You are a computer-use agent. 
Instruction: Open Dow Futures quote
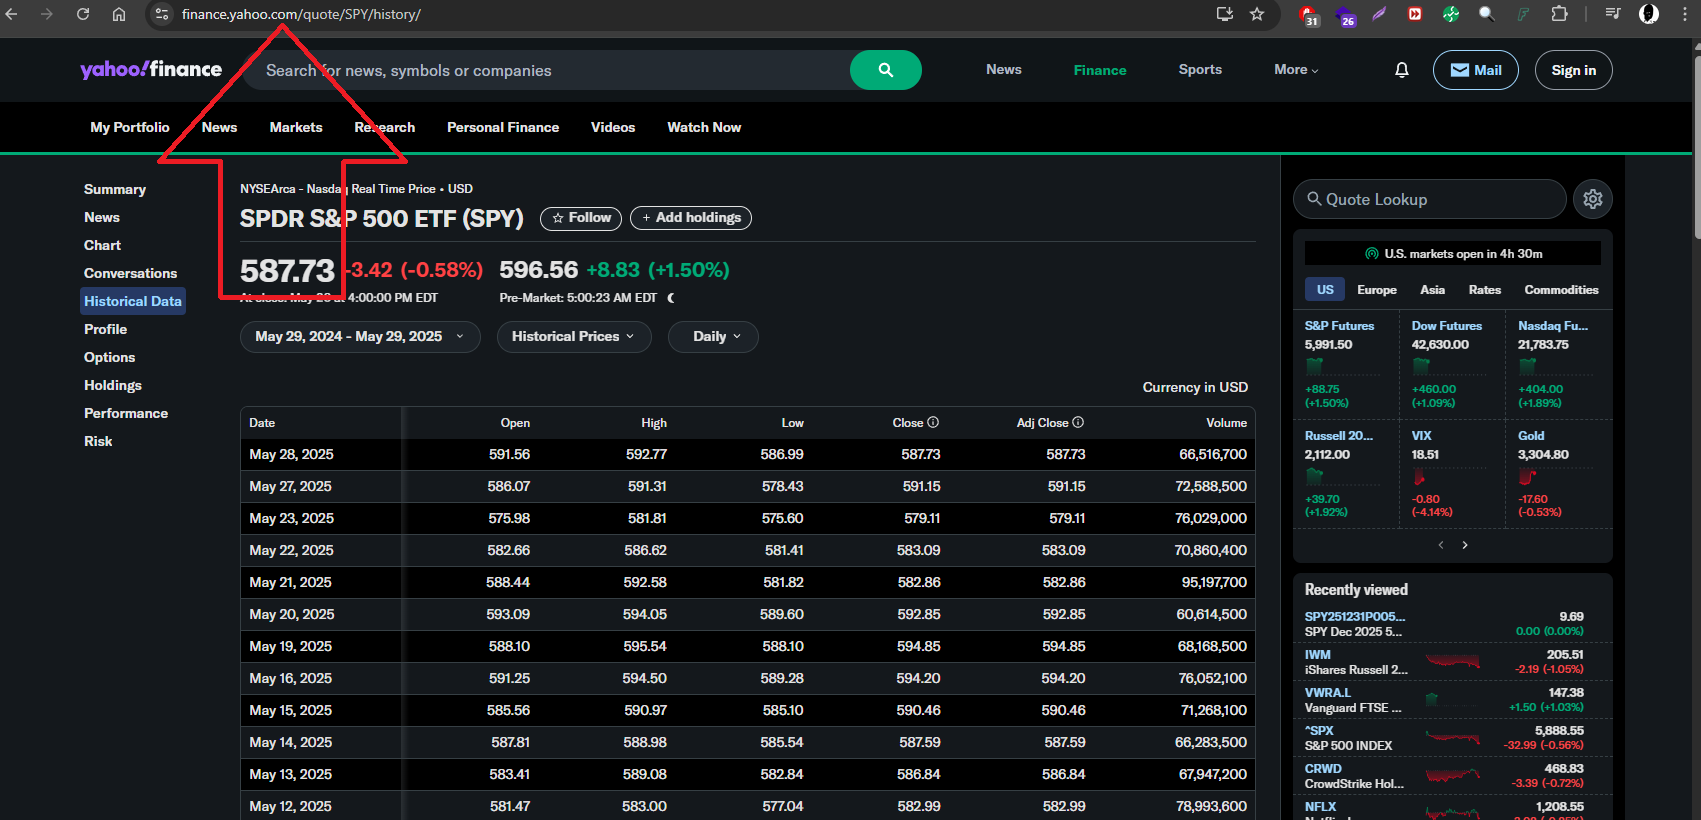(1446, 326)
